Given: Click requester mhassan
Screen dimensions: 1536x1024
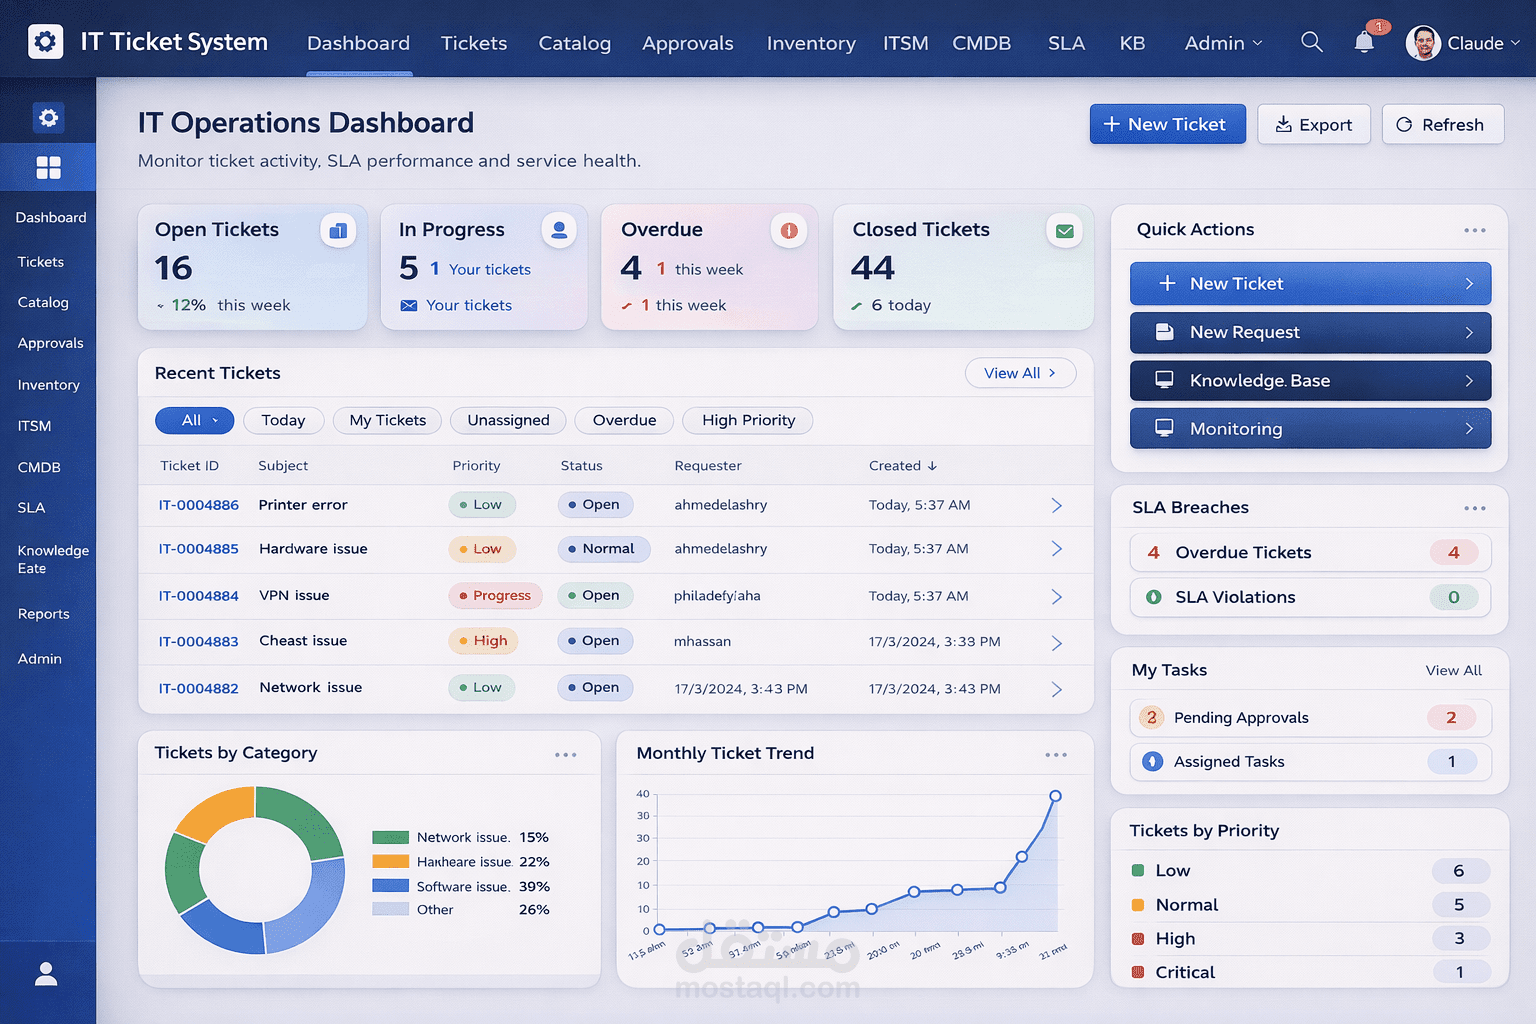Looking at the screenshot, I should (x=702, y=642).
